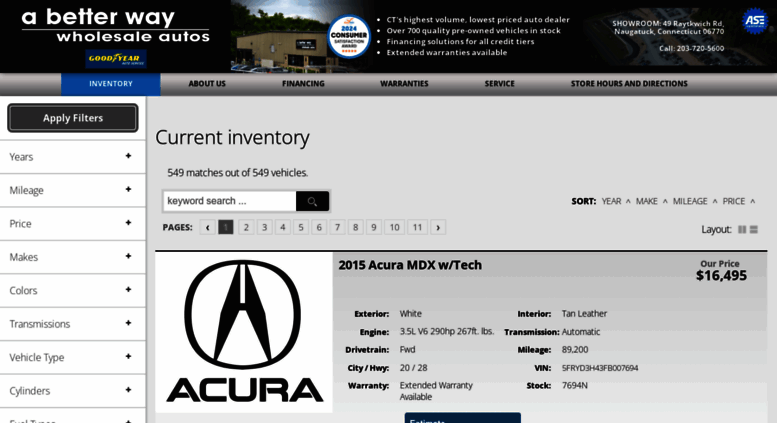The height and width of the screenshot is (423, 777).
Task: Click the Goodyear auto service logo
Action: 115,59
